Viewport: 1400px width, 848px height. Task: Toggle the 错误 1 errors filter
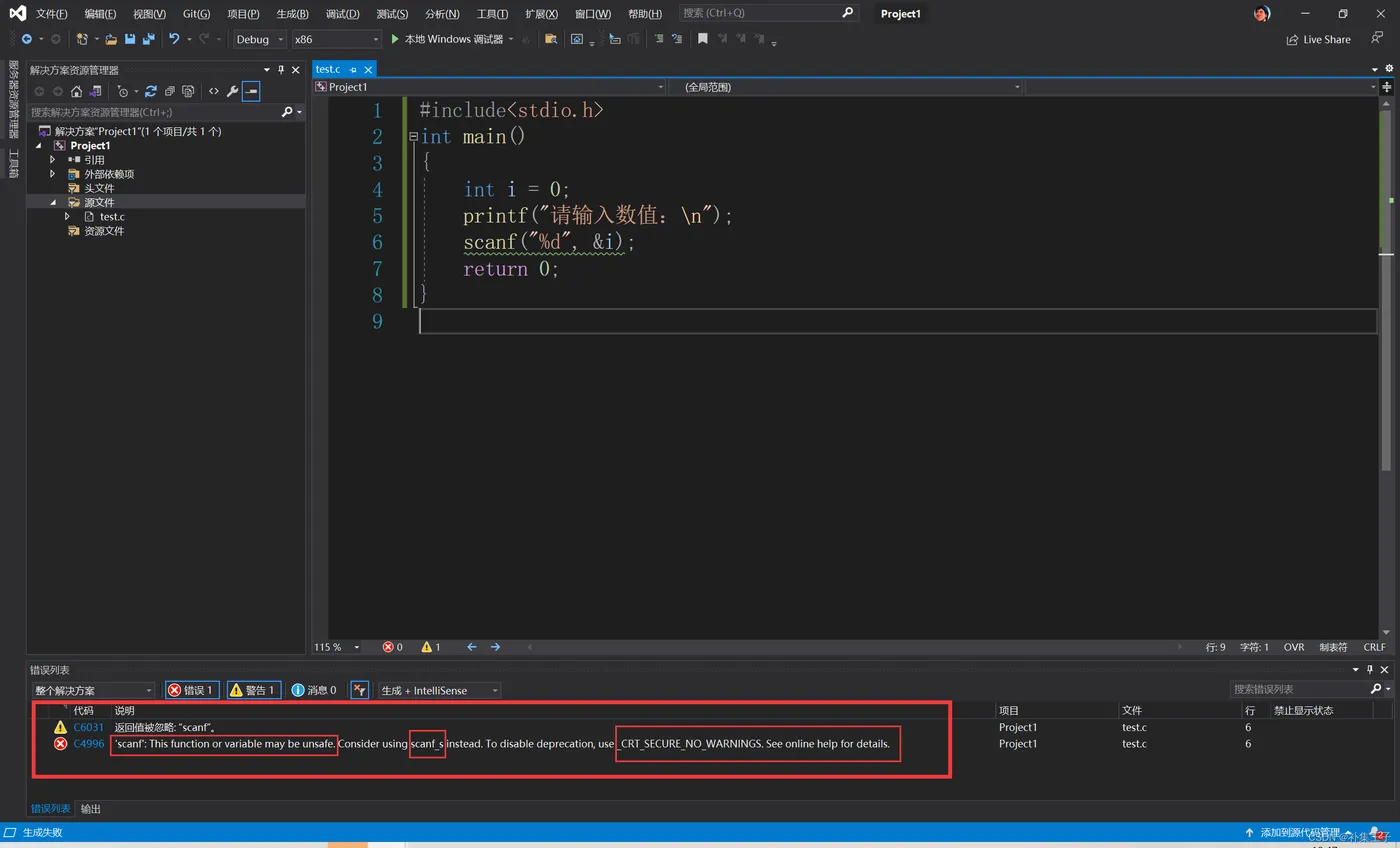[191, 690]
